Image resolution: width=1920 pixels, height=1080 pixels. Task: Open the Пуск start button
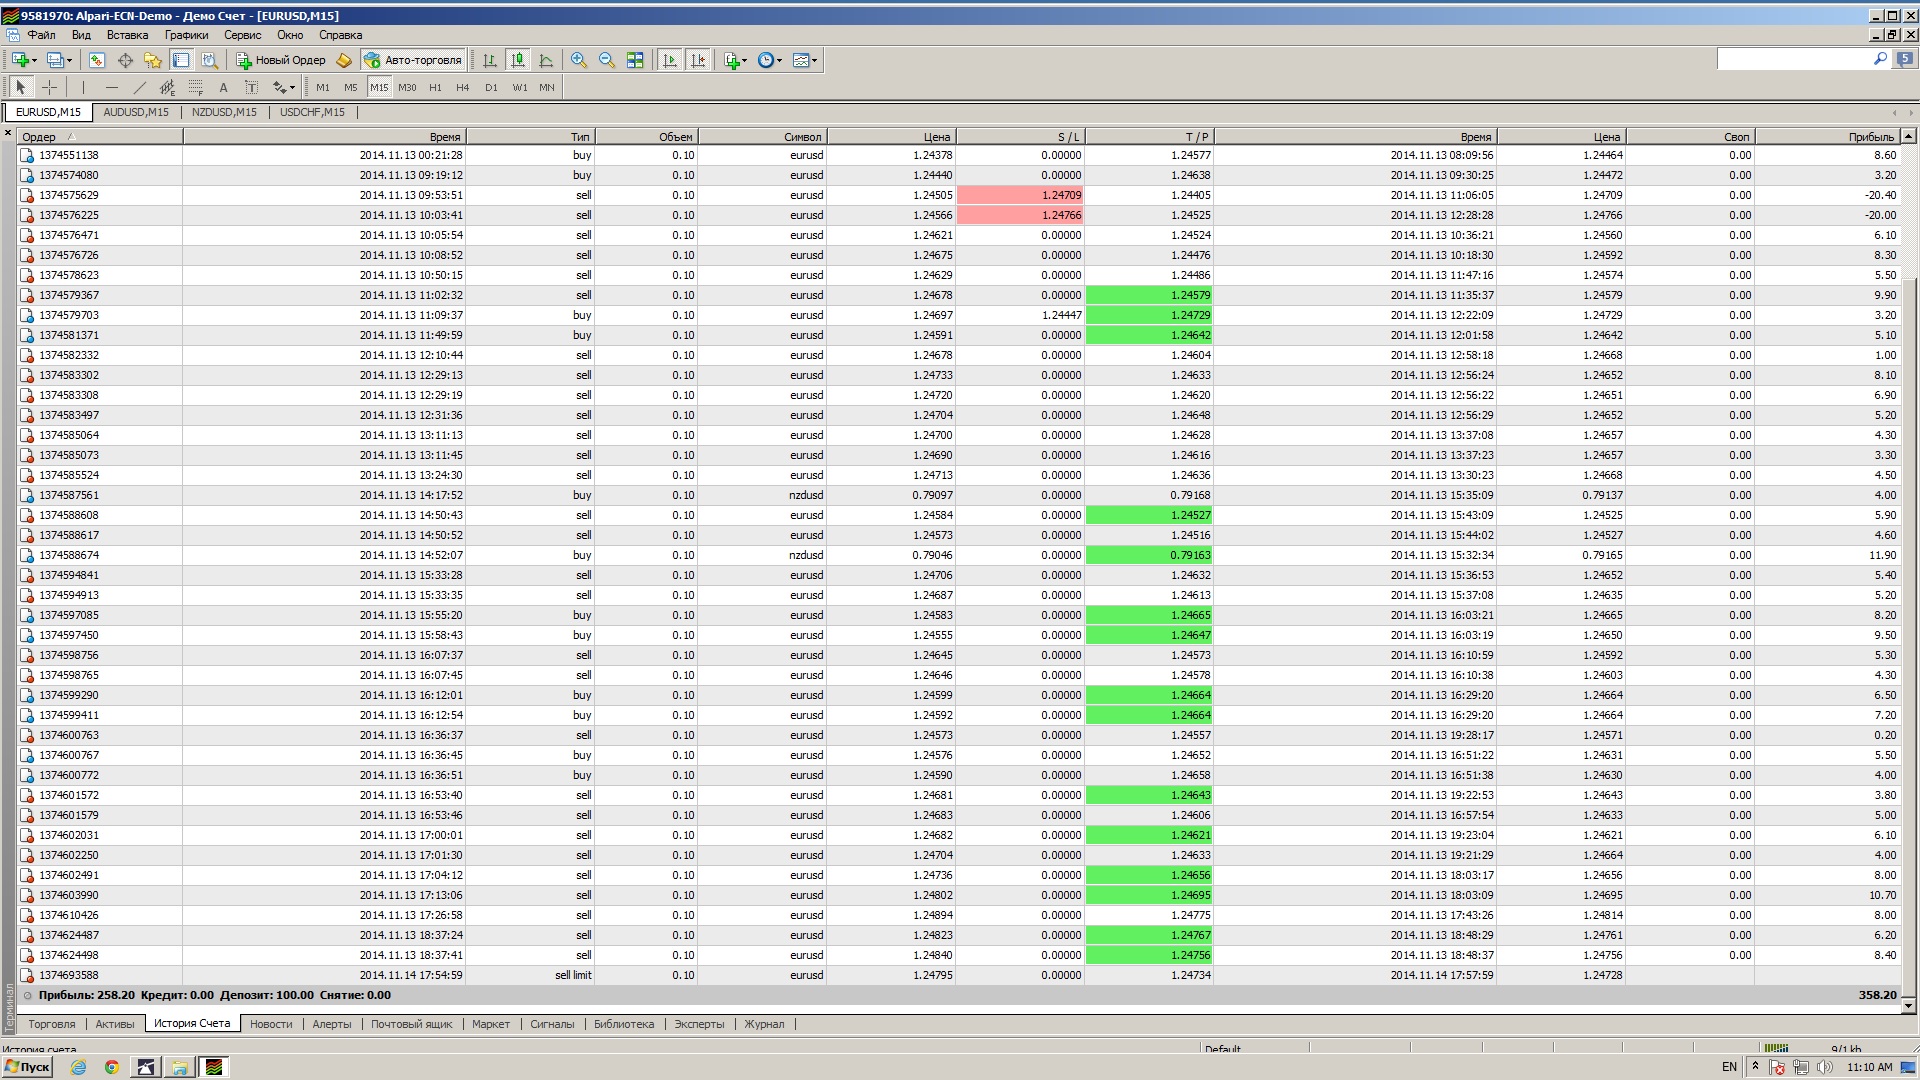click(x=27, y=1067)
